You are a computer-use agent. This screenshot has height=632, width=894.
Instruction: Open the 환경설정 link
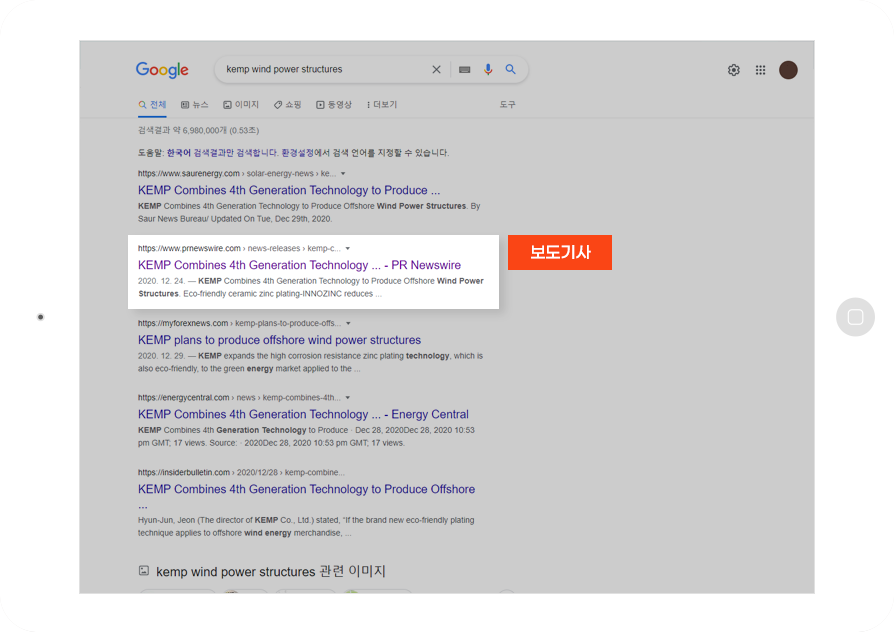[298, 153]
